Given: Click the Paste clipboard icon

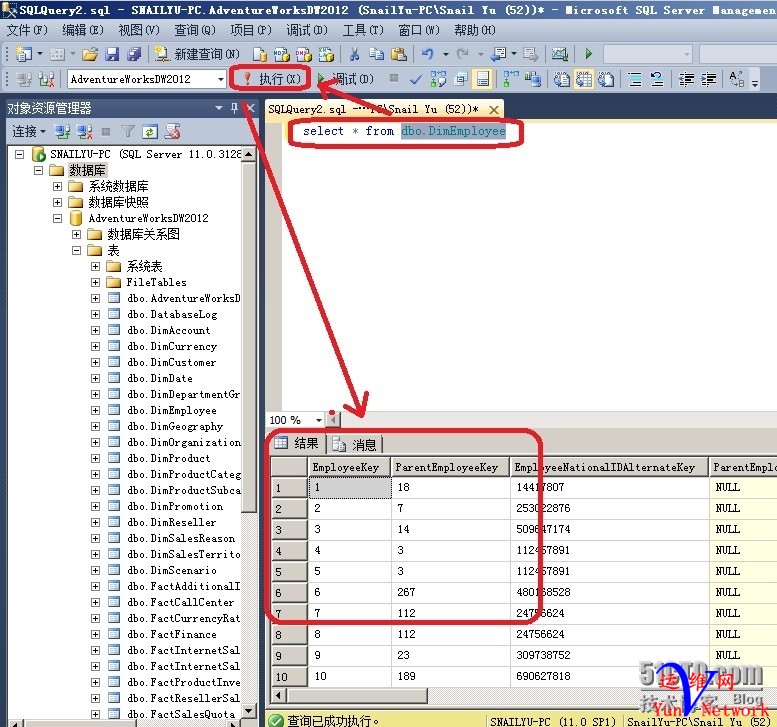Looking at the screenshot, I should 399,54.
